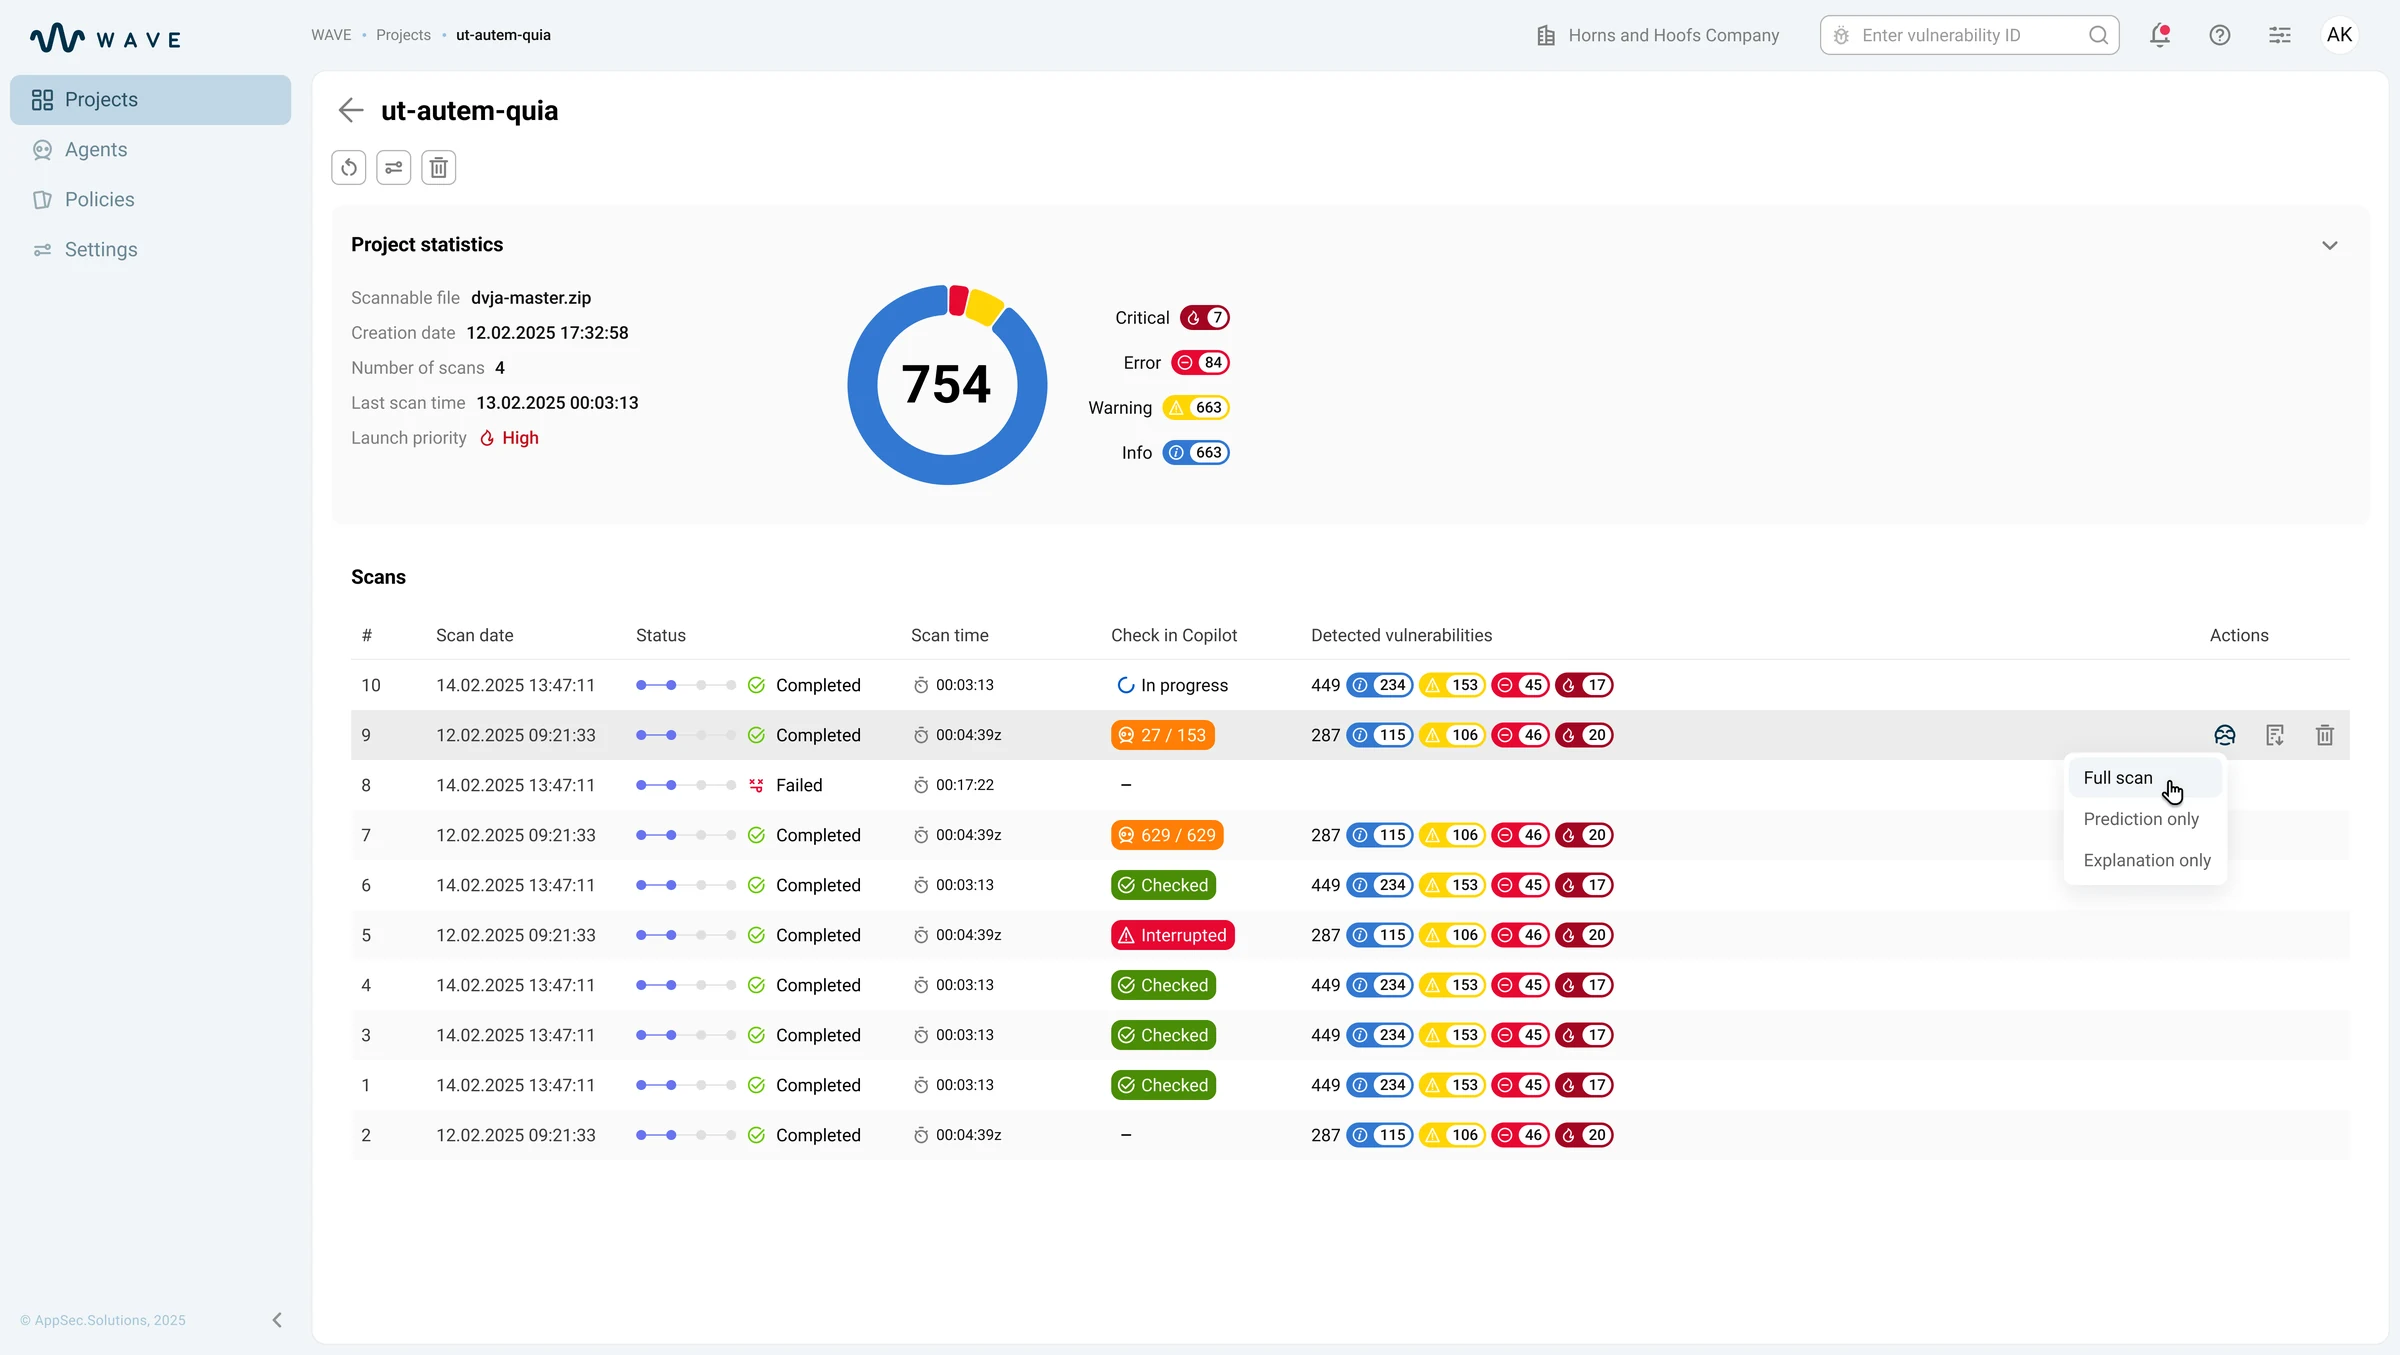2400x1355 pixels.
Task: Click the WAVE logo
Action: click(106, 38)
